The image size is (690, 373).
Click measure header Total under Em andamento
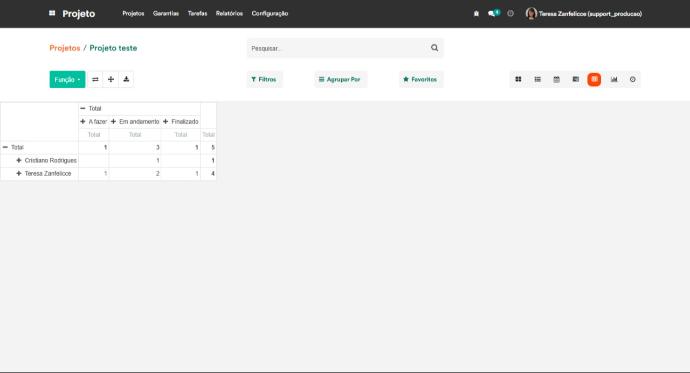point(135,135)
